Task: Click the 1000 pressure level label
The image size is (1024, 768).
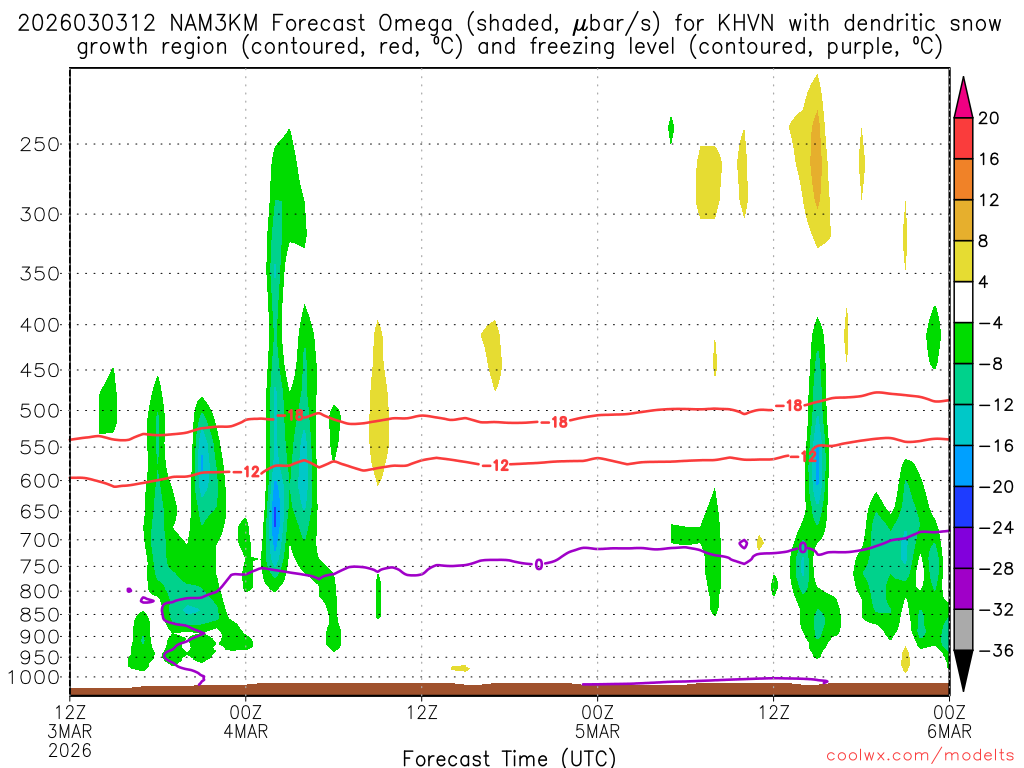Action: (x=35, y=678)
